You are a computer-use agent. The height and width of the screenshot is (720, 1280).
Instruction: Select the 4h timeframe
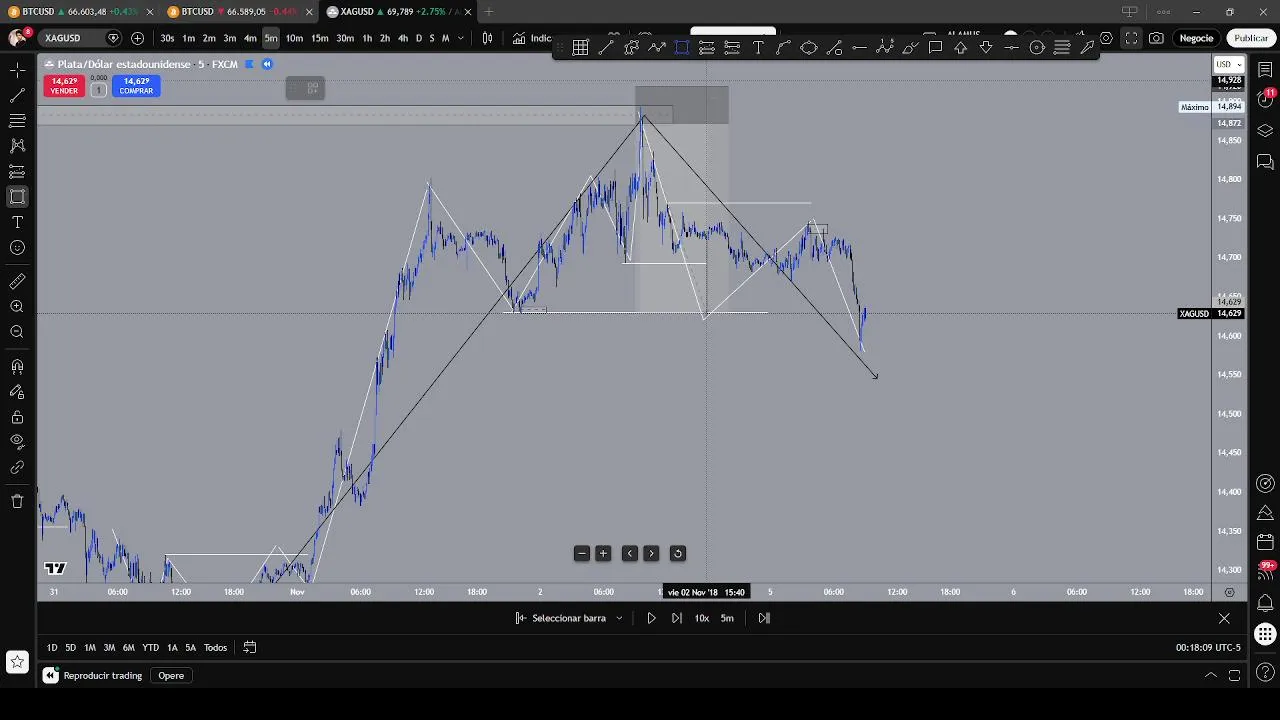[x=403, y=38]
